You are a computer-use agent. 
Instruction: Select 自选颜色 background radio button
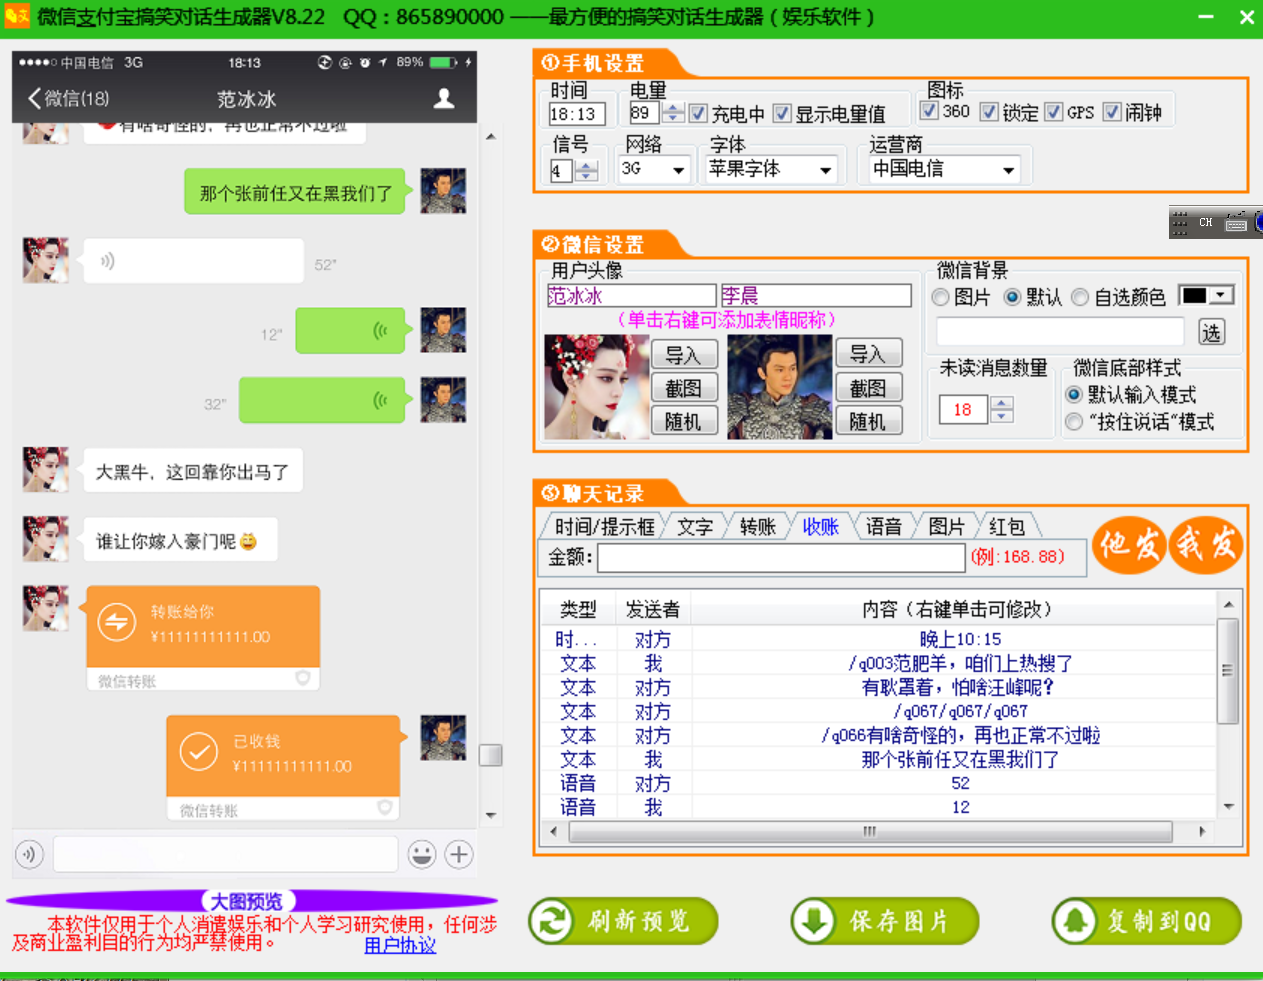coord(1080,297)
